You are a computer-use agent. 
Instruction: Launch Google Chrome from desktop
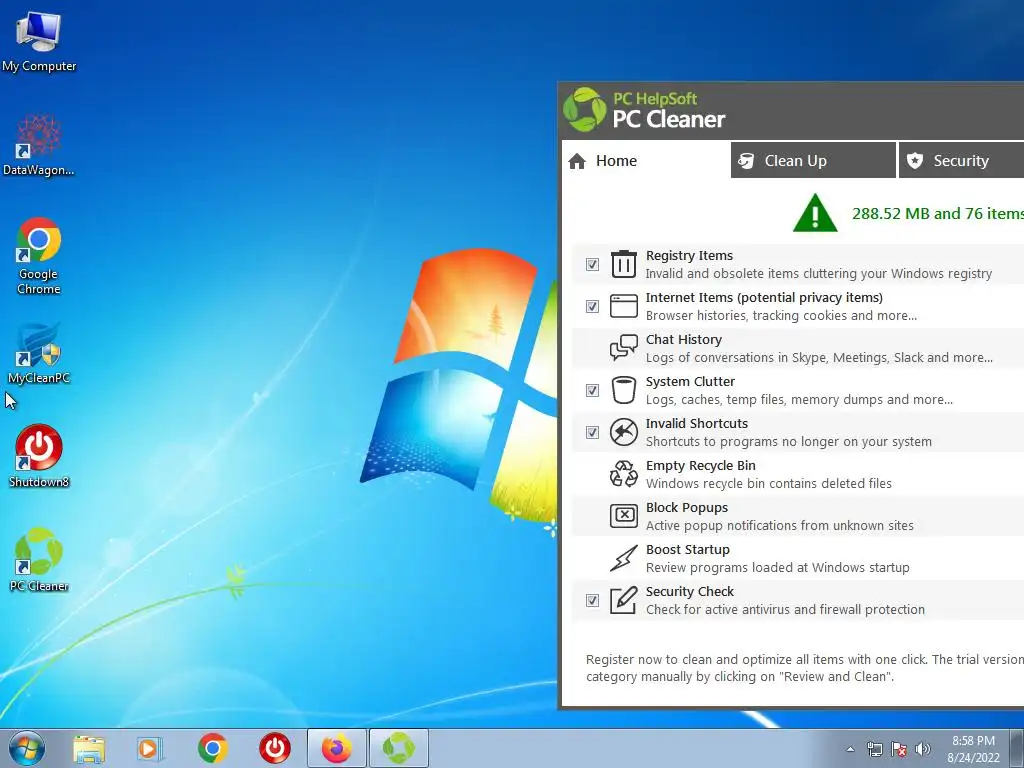39,256
